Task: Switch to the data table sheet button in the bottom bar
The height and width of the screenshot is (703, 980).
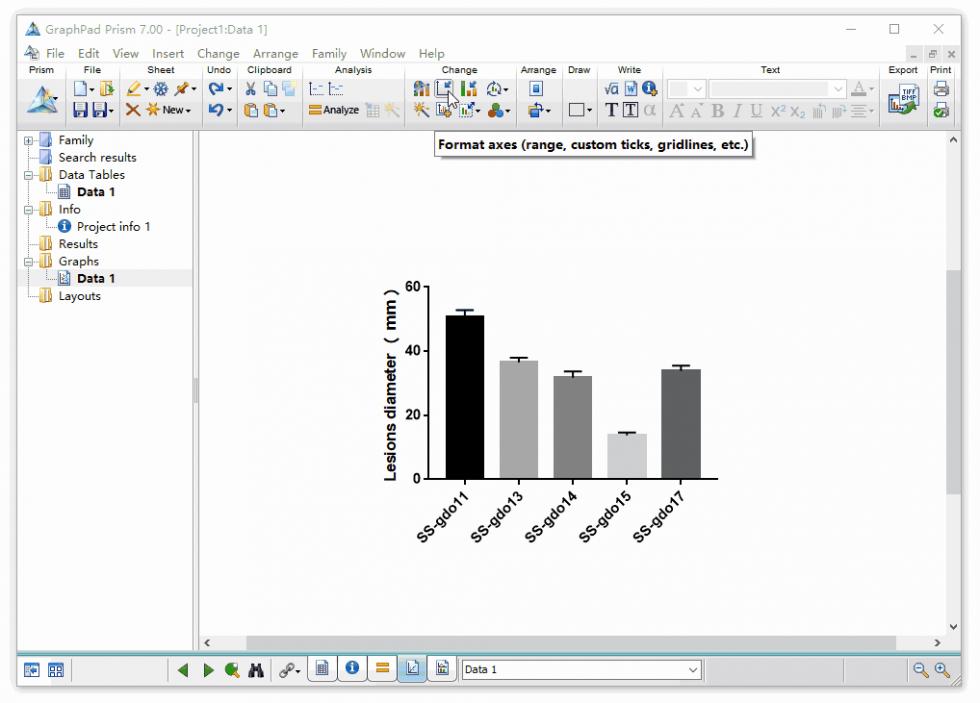Action: 322,669
